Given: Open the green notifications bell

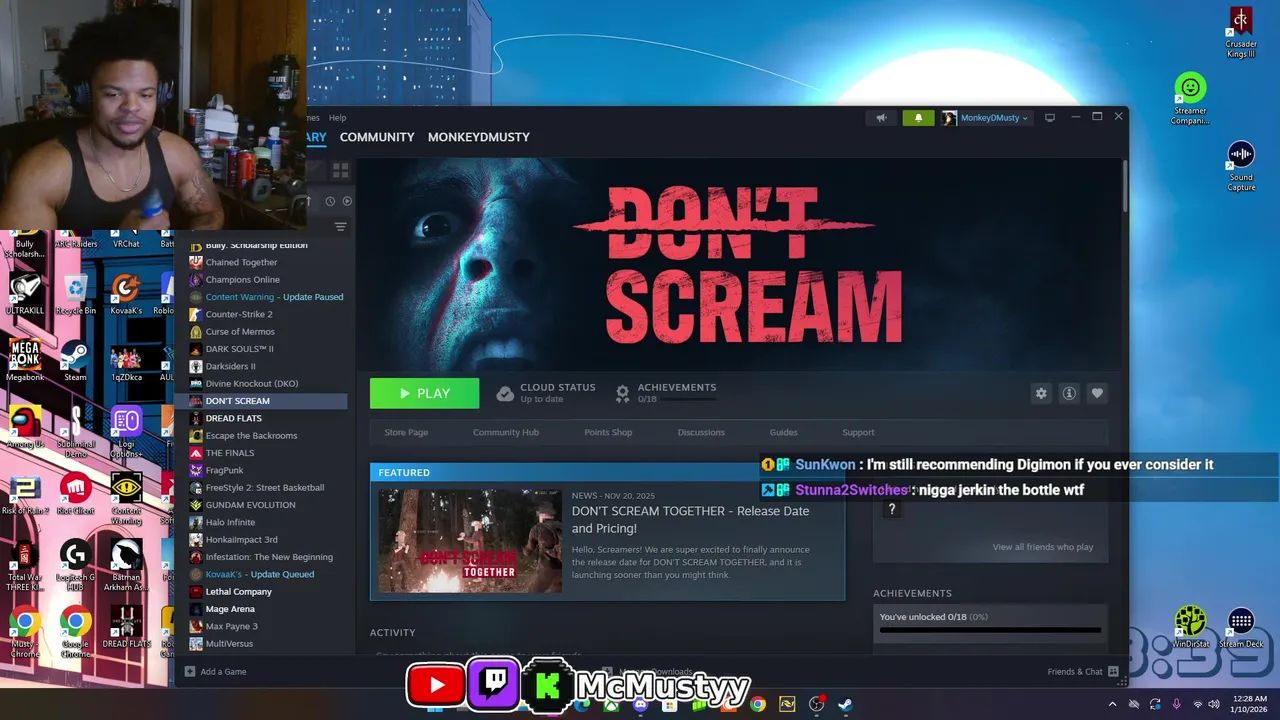Looking at the screenshot, I should (918, 118).
